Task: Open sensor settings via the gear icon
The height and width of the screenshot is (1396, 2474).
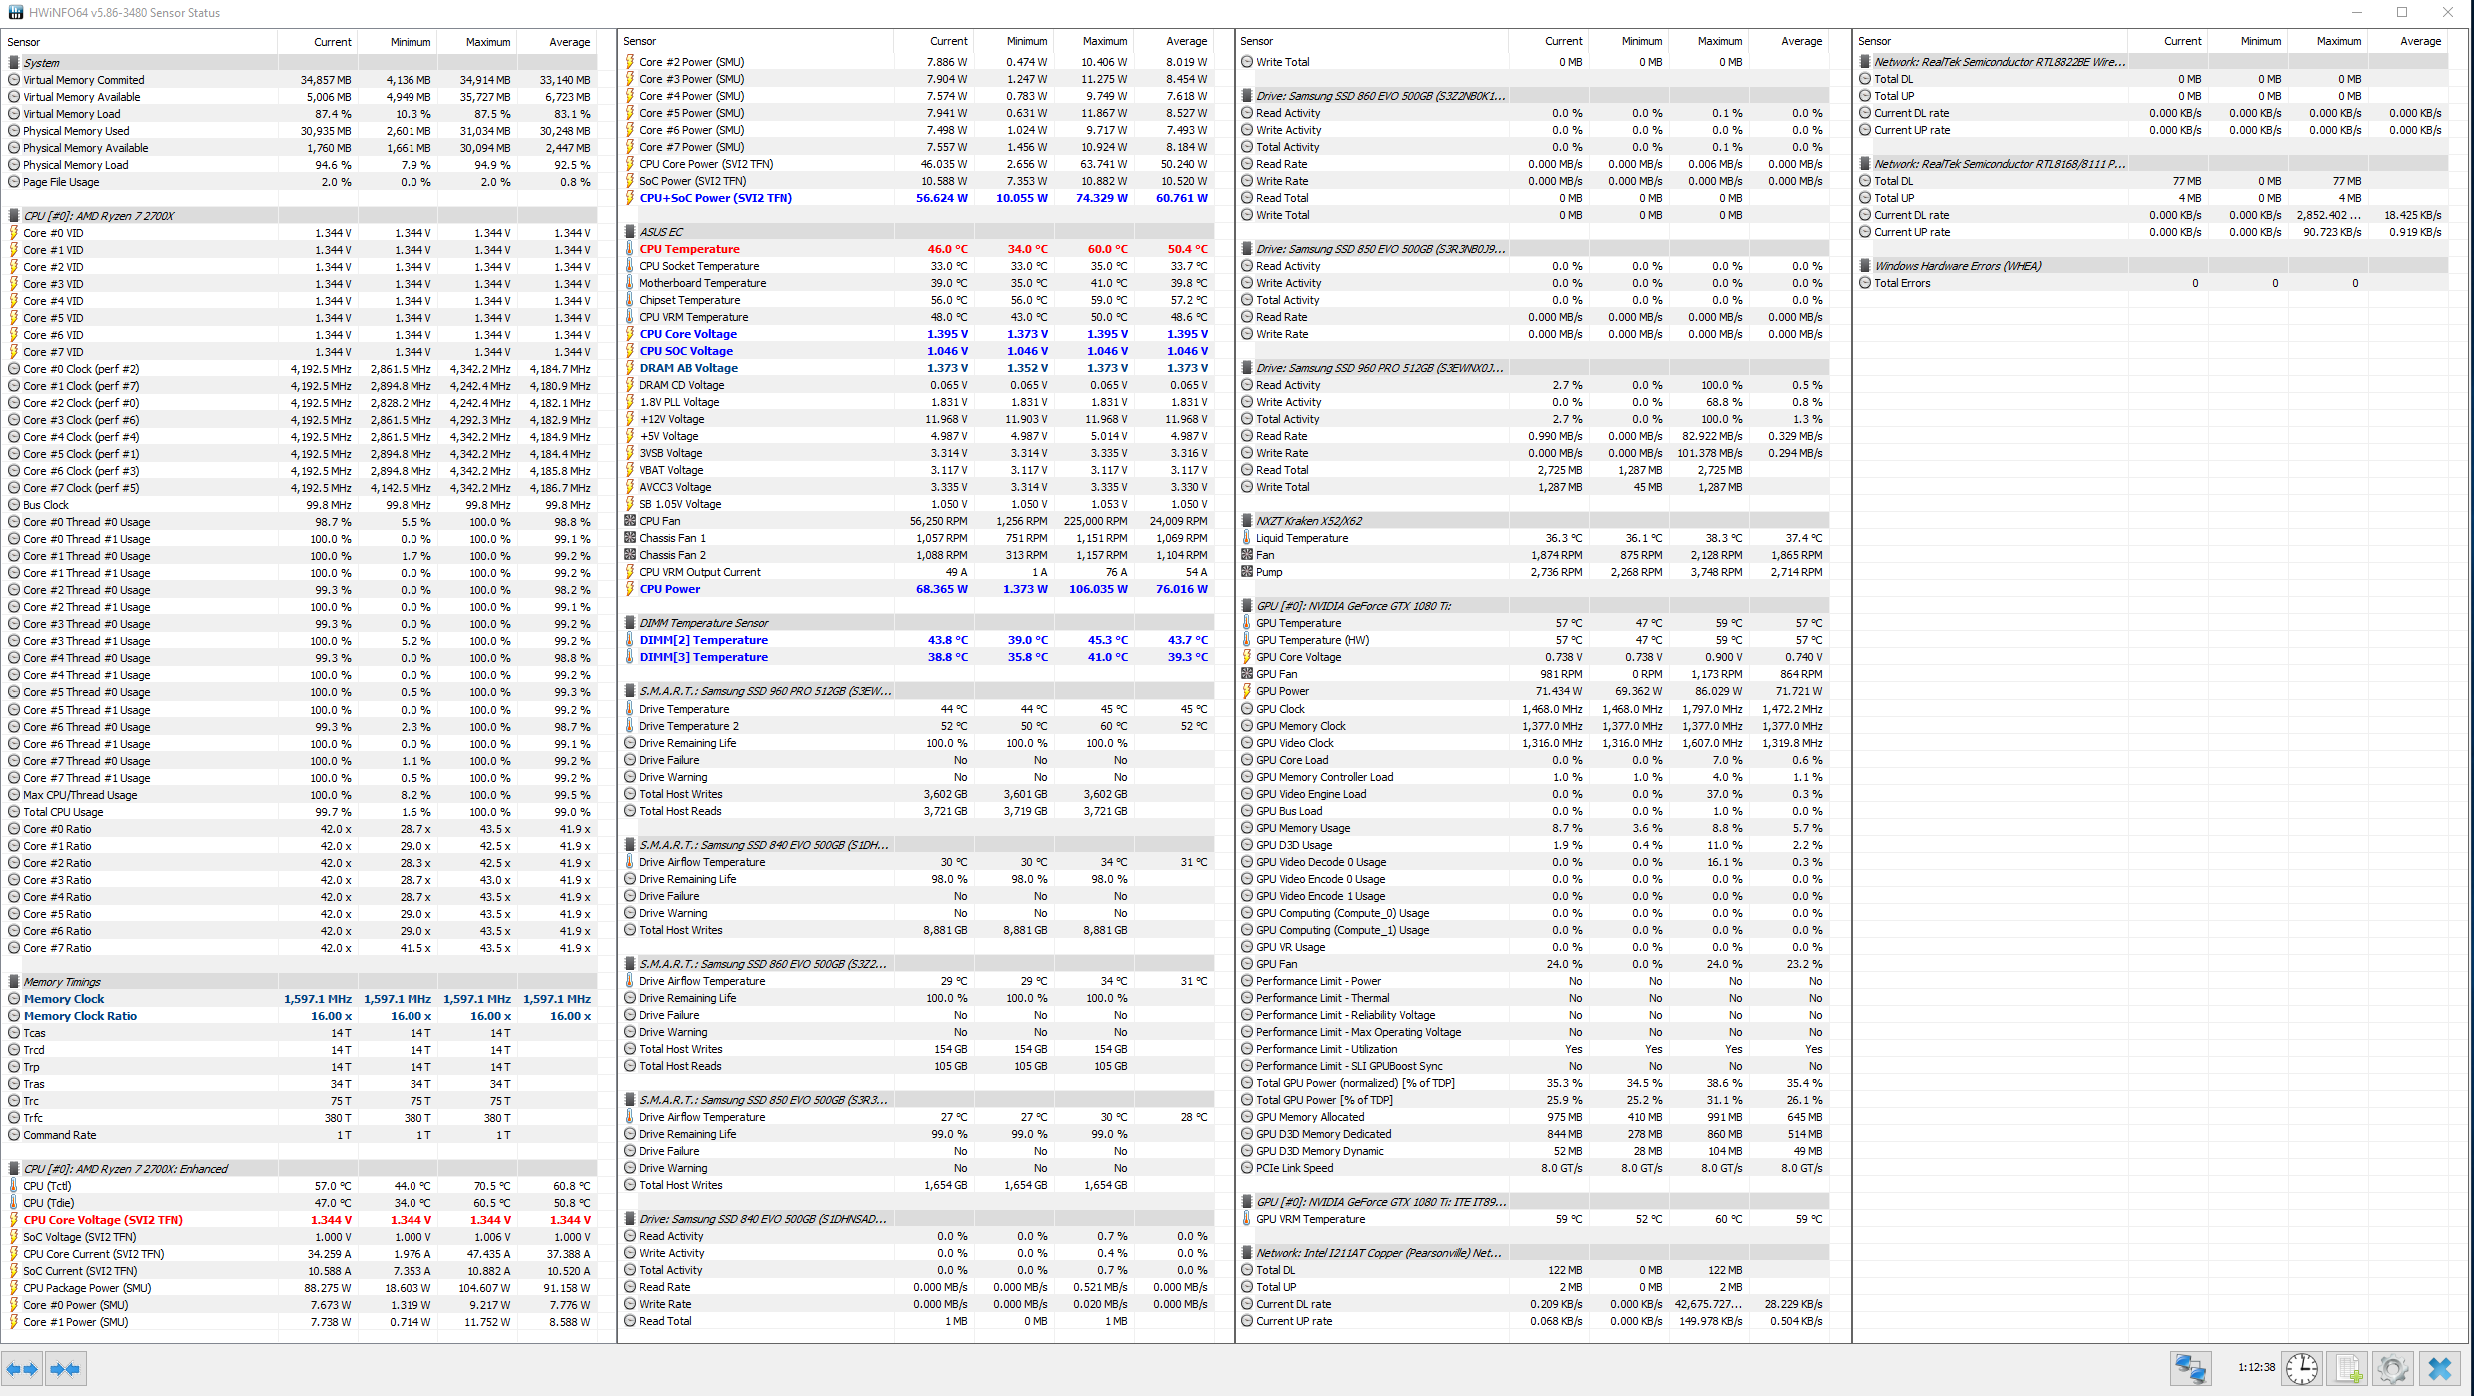Action: click(x=2393, y=1368)
